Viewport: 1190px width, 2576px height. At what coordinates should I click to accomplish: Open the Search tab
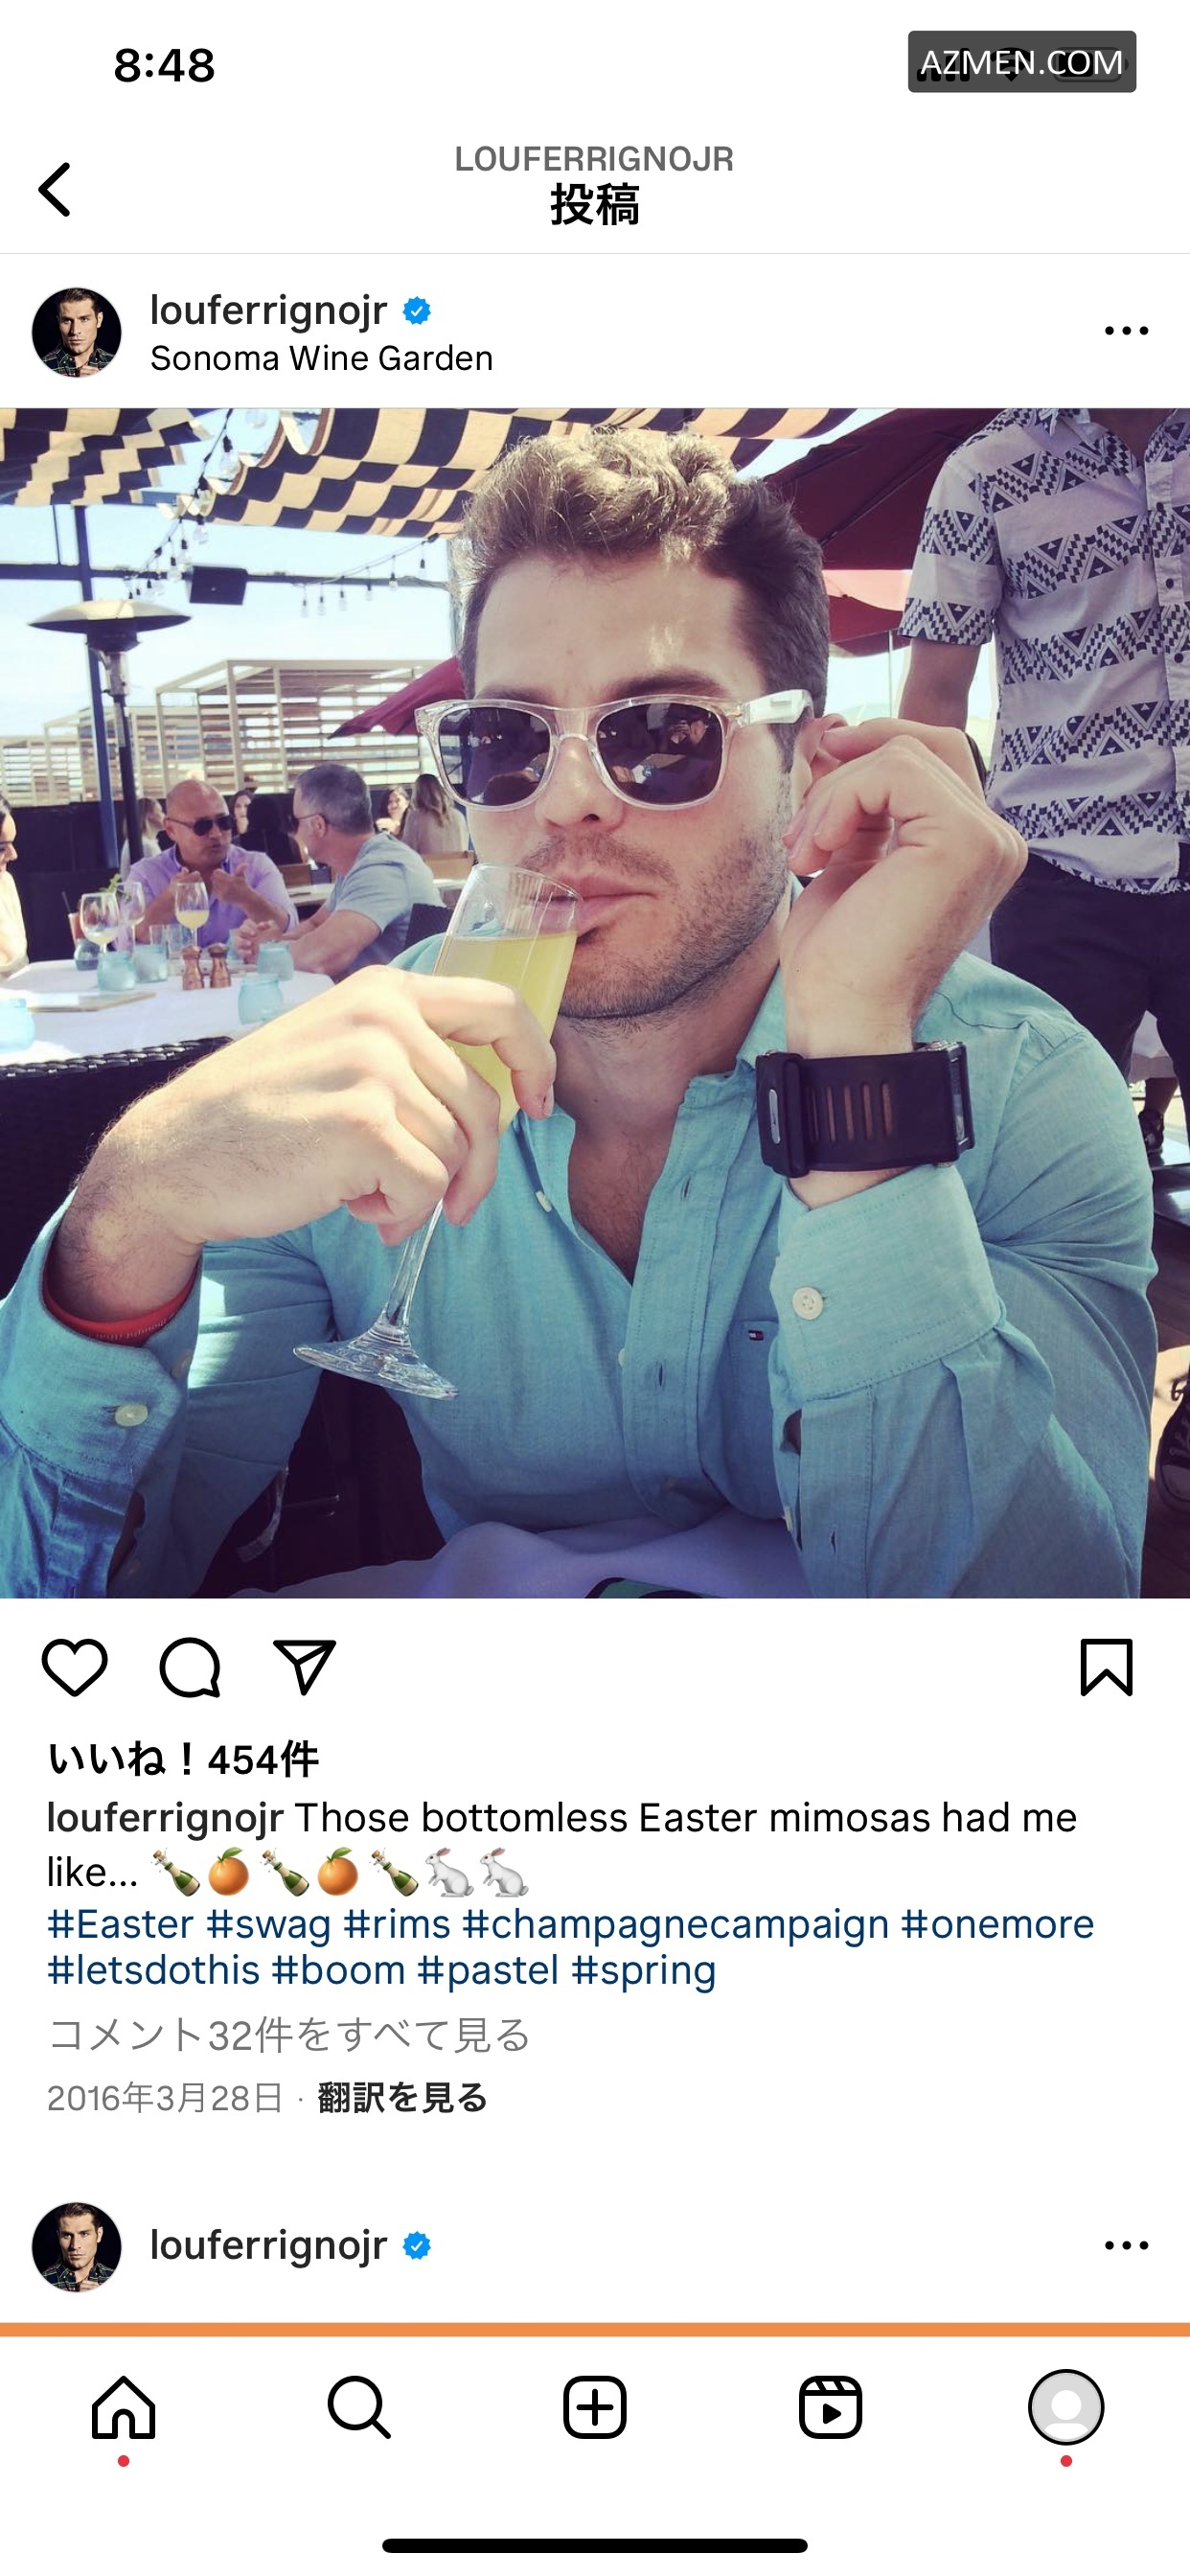359,2407
